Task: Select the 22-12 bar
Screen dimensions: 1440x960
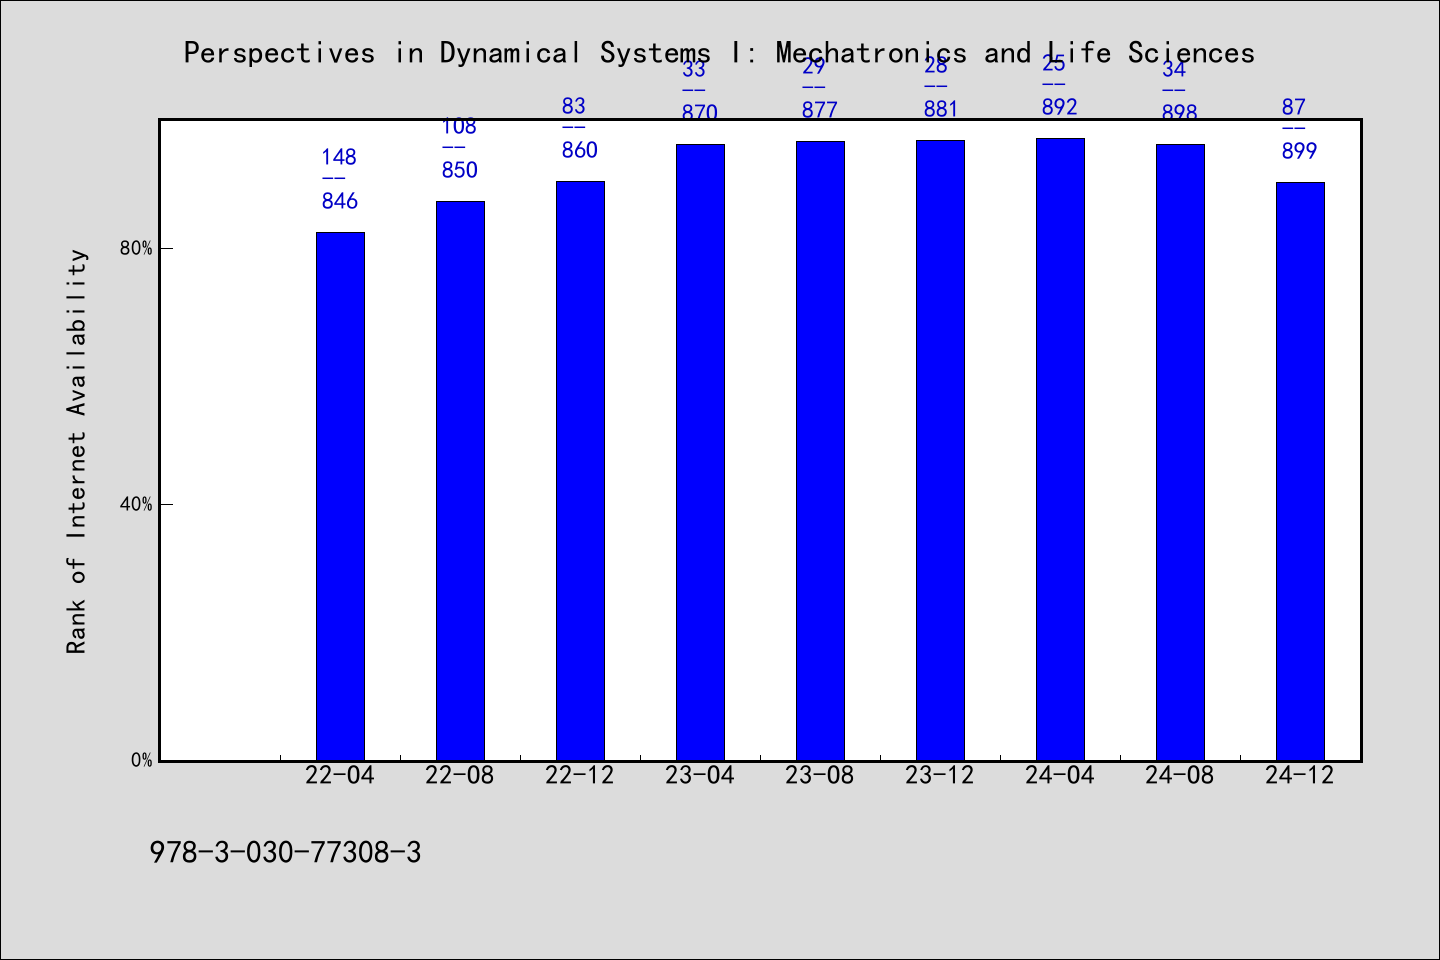Action: [580, 471]
